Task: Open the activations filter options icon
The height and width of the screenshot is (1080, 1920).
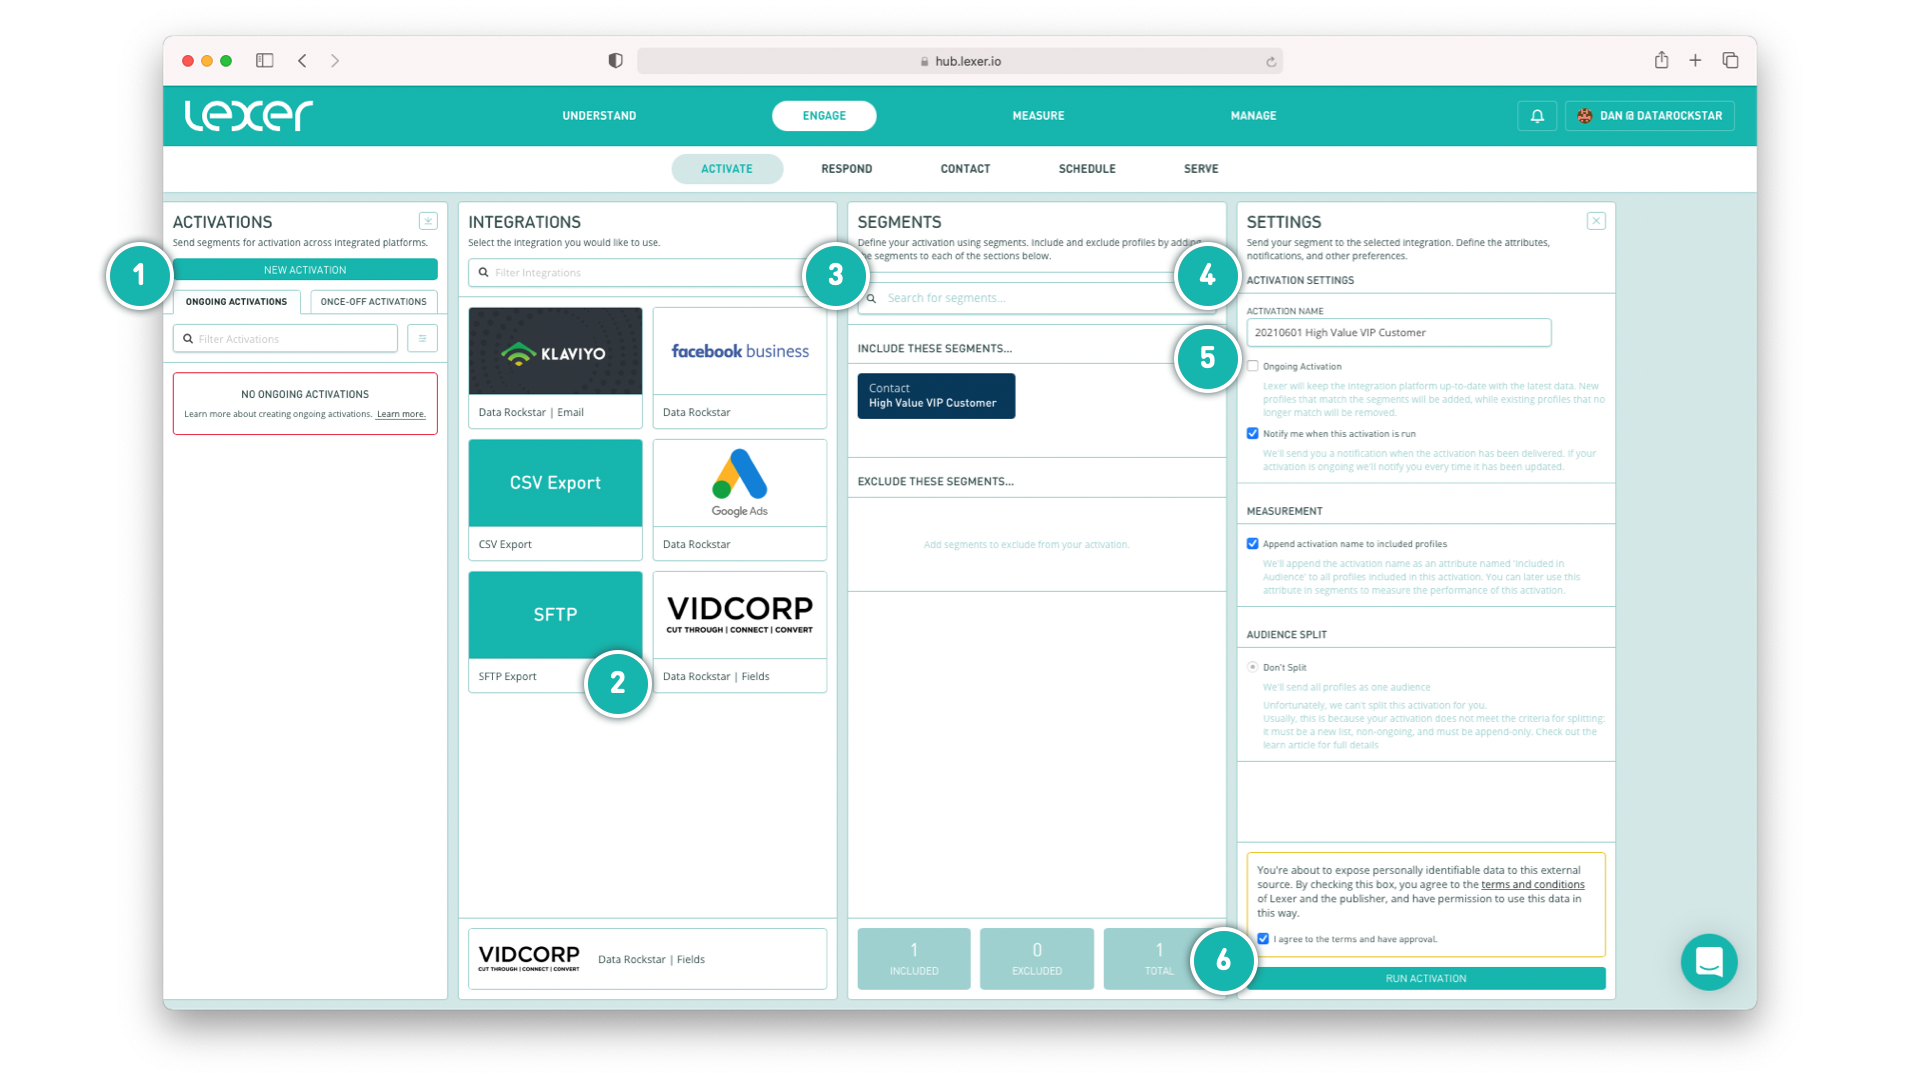Action: click(422, 339)
